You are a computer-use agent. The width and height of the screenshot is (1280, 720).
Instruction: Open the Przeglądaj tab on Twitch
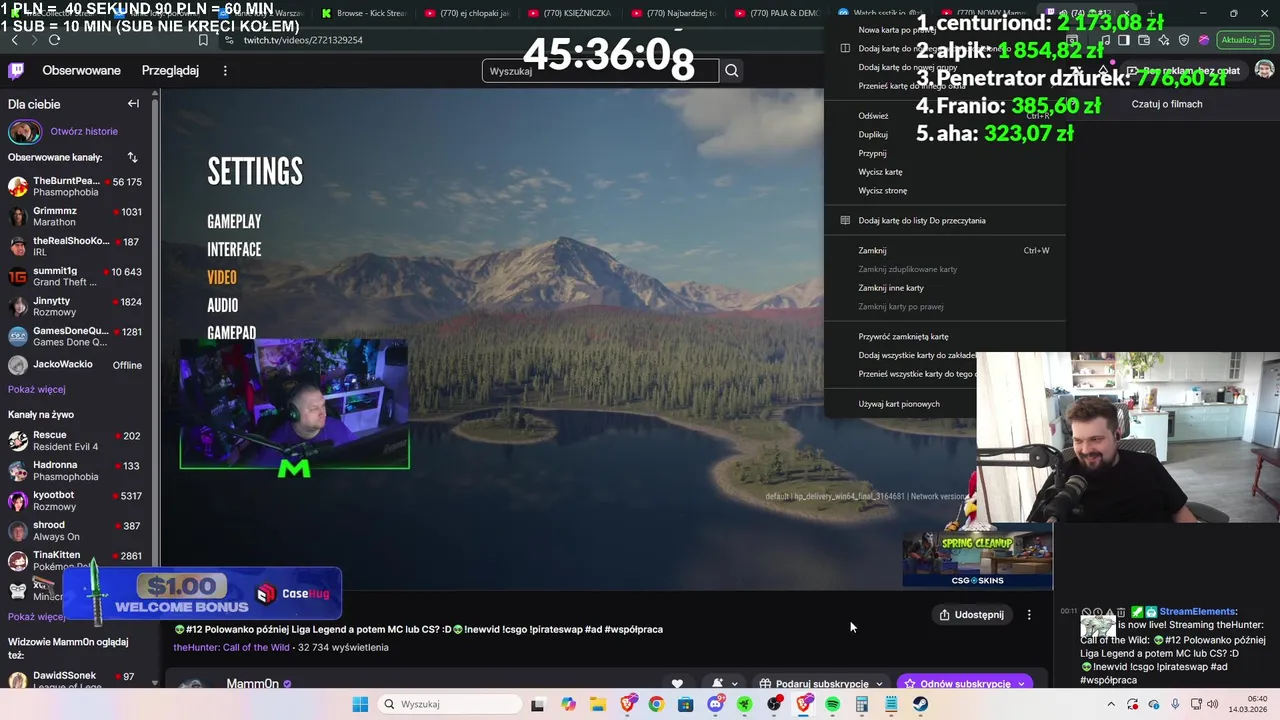tap(170, 71)
